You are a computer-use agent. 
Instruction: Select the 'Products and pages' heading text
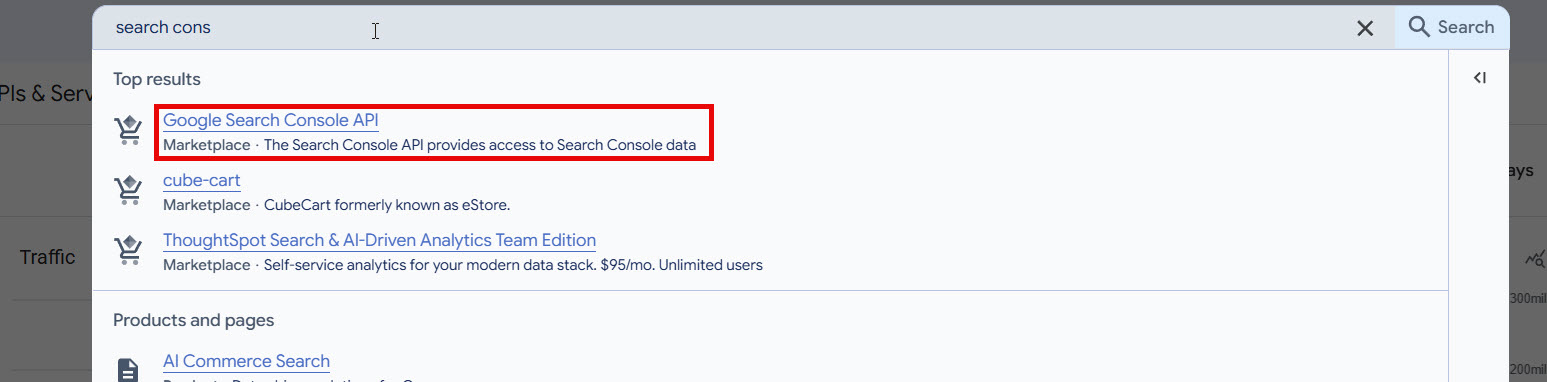pyautogui.click(x=193, y=321)
